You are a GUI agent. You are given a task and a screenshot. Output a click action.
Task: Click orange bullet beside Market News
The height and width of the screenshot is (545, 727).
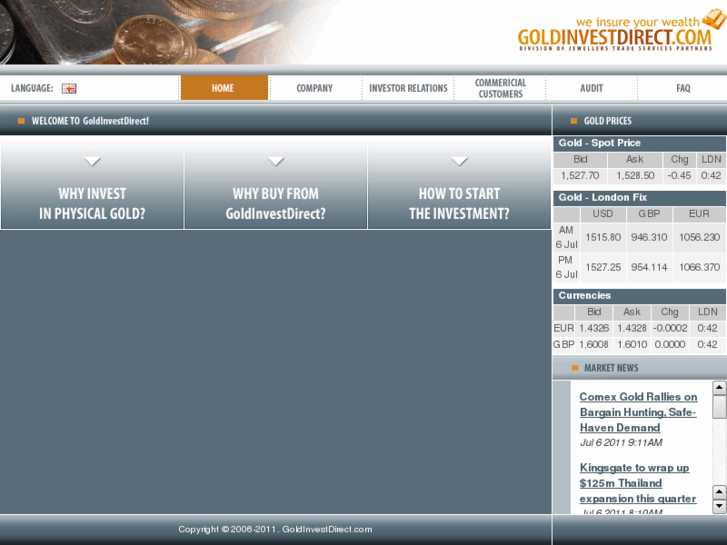point(574,368)
